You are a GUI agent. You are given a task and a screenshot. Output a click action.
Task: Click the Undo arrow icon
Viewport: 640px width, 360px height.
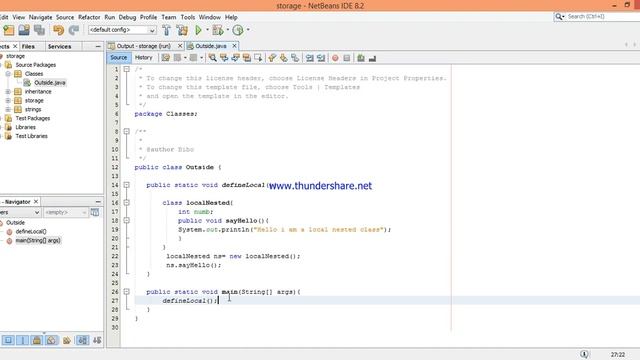58,30
